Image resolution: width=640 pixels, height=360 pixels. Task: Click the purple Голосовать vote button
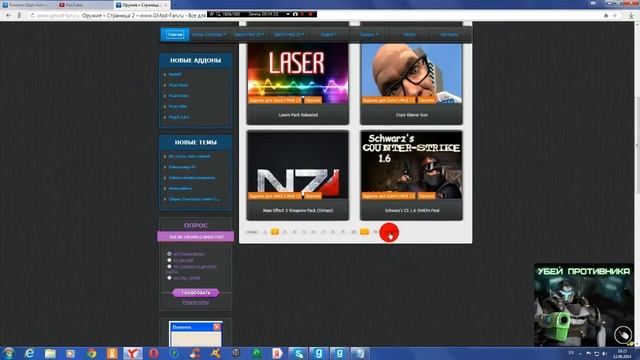click(x=196, y=293)
